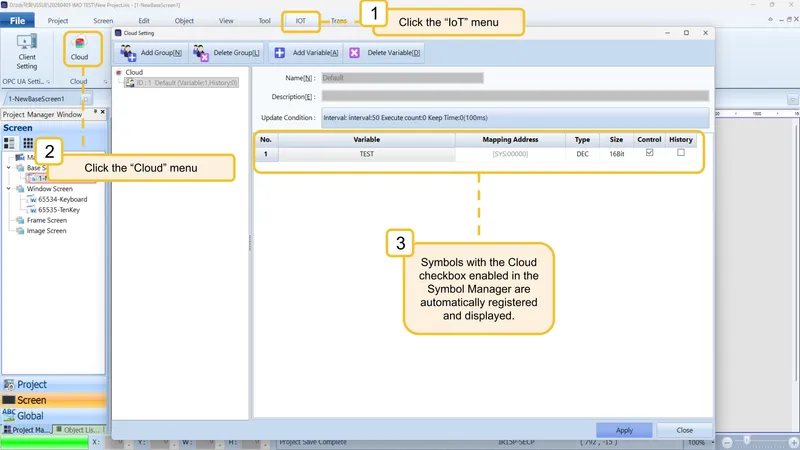Click the Description input field
Viewport: 800px width, 450px height.
click(x=515, y=96)
